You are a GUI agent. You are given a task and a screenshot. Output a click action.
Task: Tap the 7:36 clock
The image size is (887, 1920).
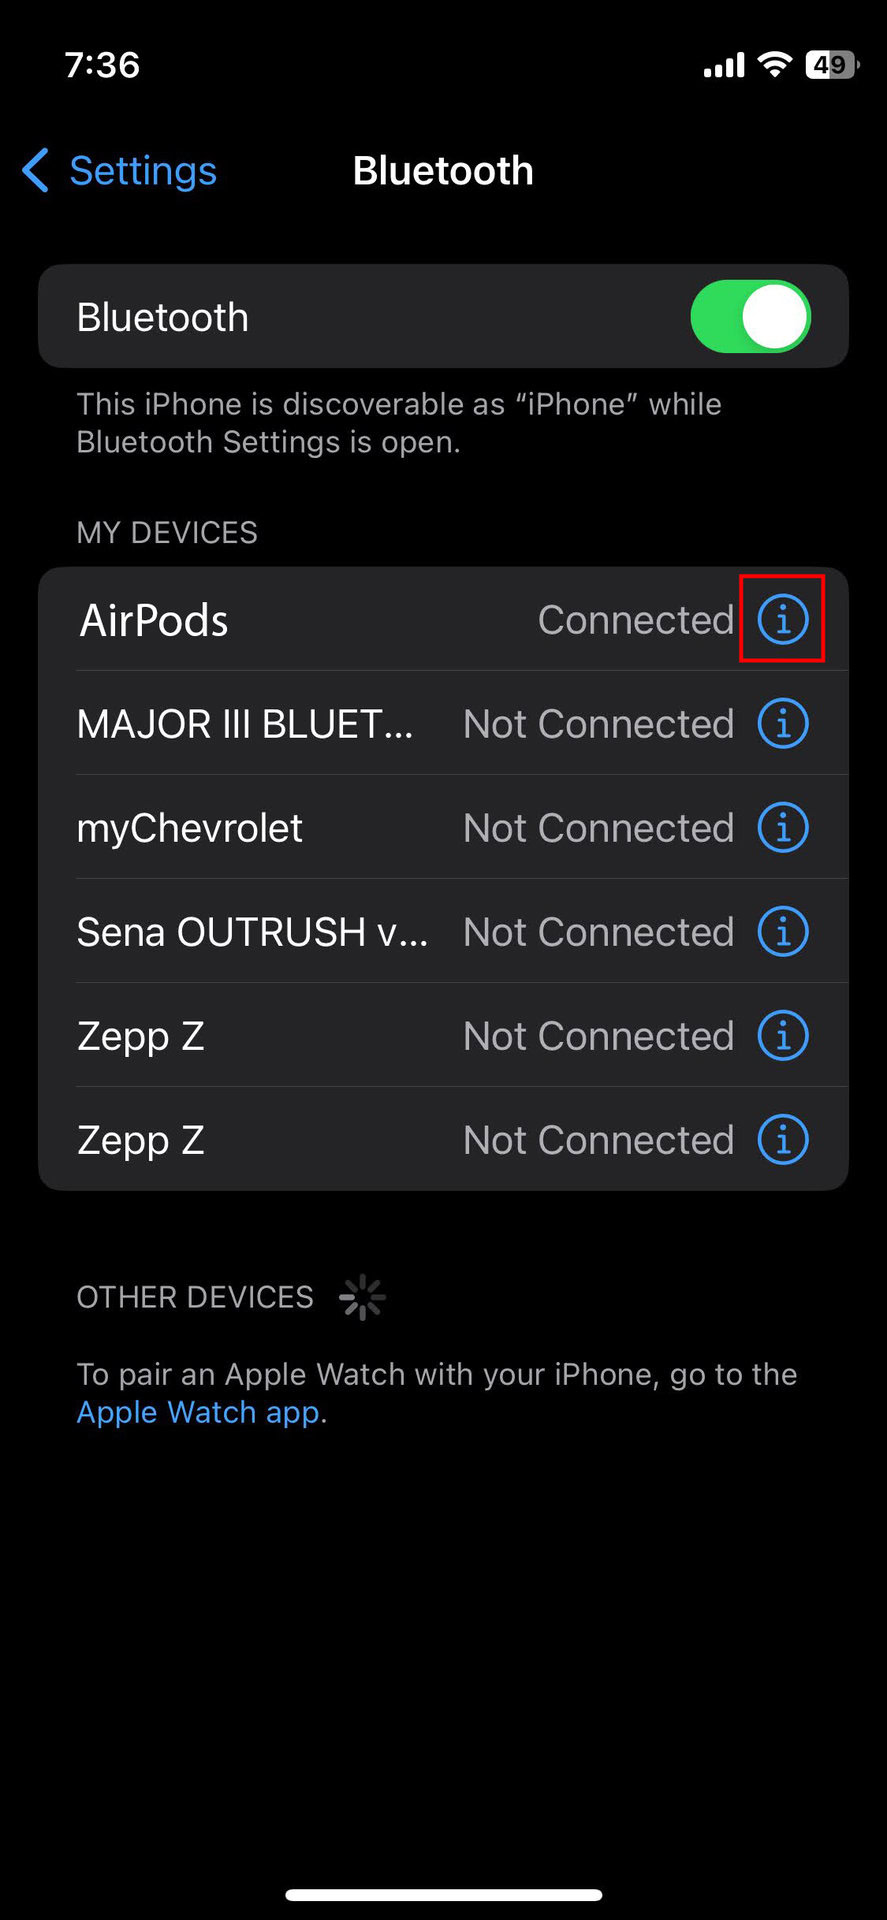click(x=102, y=65)
